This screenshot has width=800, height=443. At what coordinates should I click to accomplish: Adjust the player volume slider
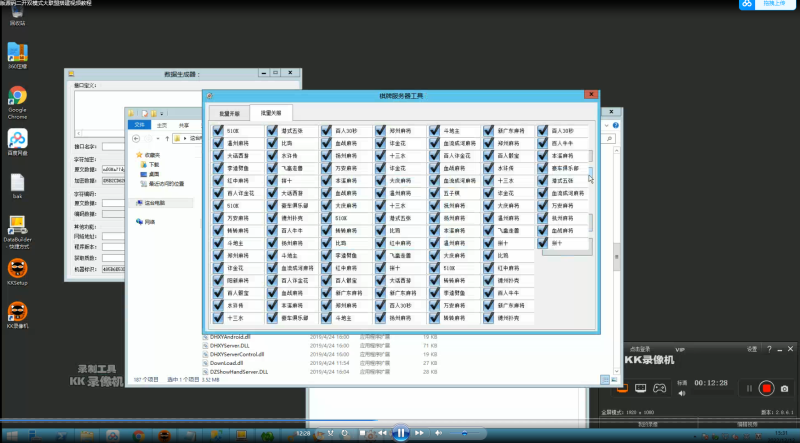pos(466,433)
